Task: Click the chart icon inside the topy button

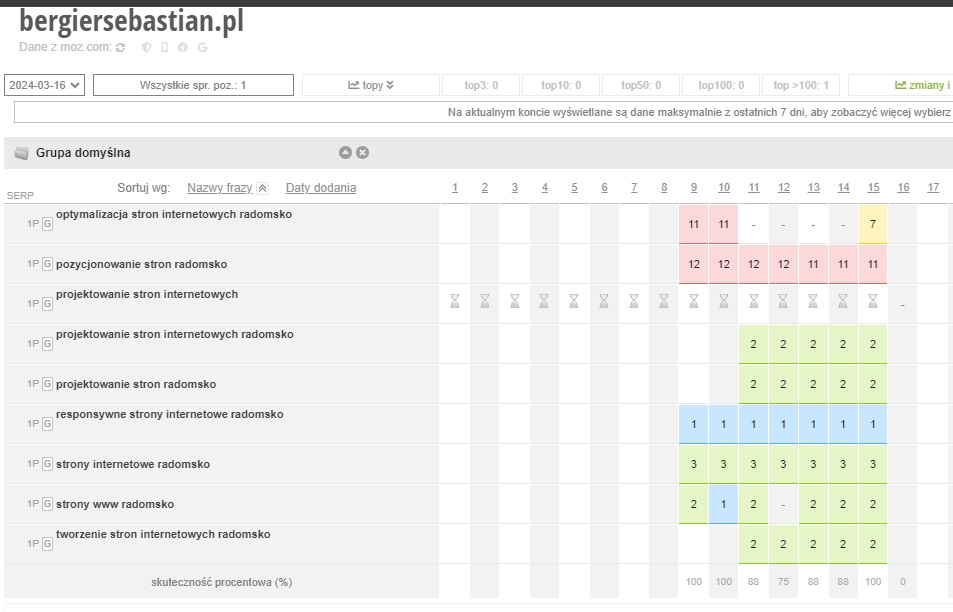Action: (x=352, y=84)
